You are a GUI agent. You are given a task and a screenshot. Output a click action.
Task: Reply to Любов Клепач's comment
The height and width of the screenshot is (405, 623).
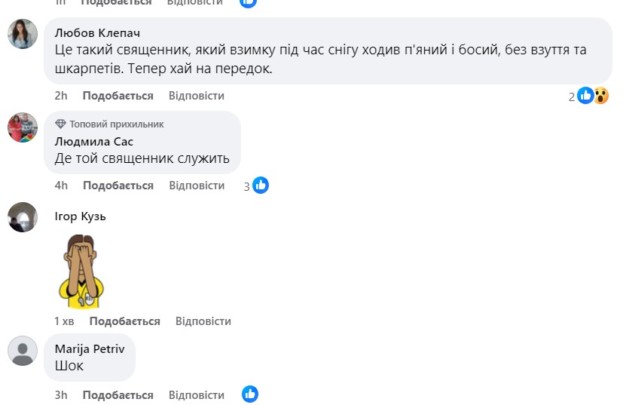197,96
